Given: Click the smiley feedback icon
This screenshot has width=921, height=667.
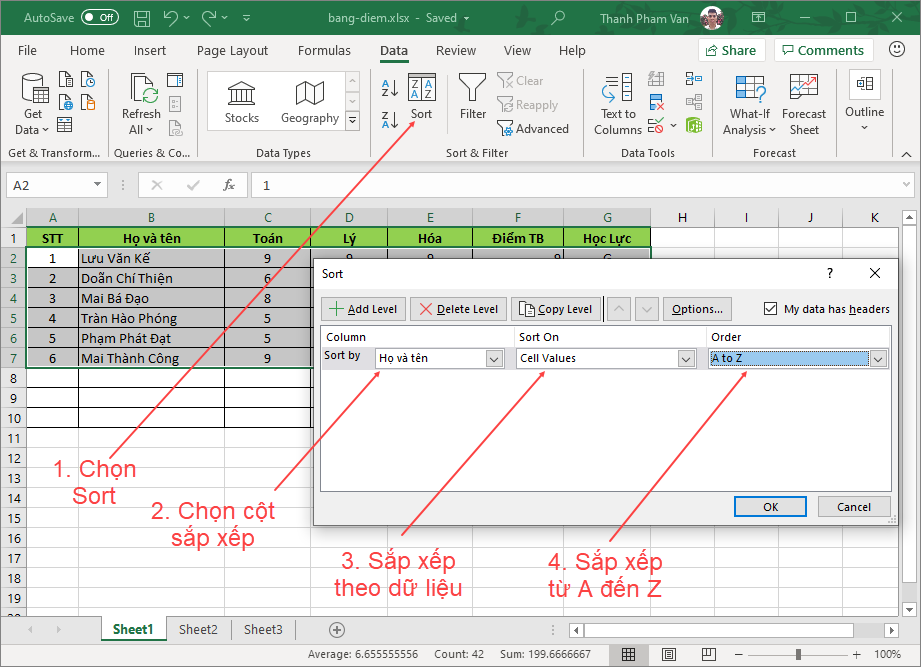Looking at the screenshot, I should [x=896, y=49].
